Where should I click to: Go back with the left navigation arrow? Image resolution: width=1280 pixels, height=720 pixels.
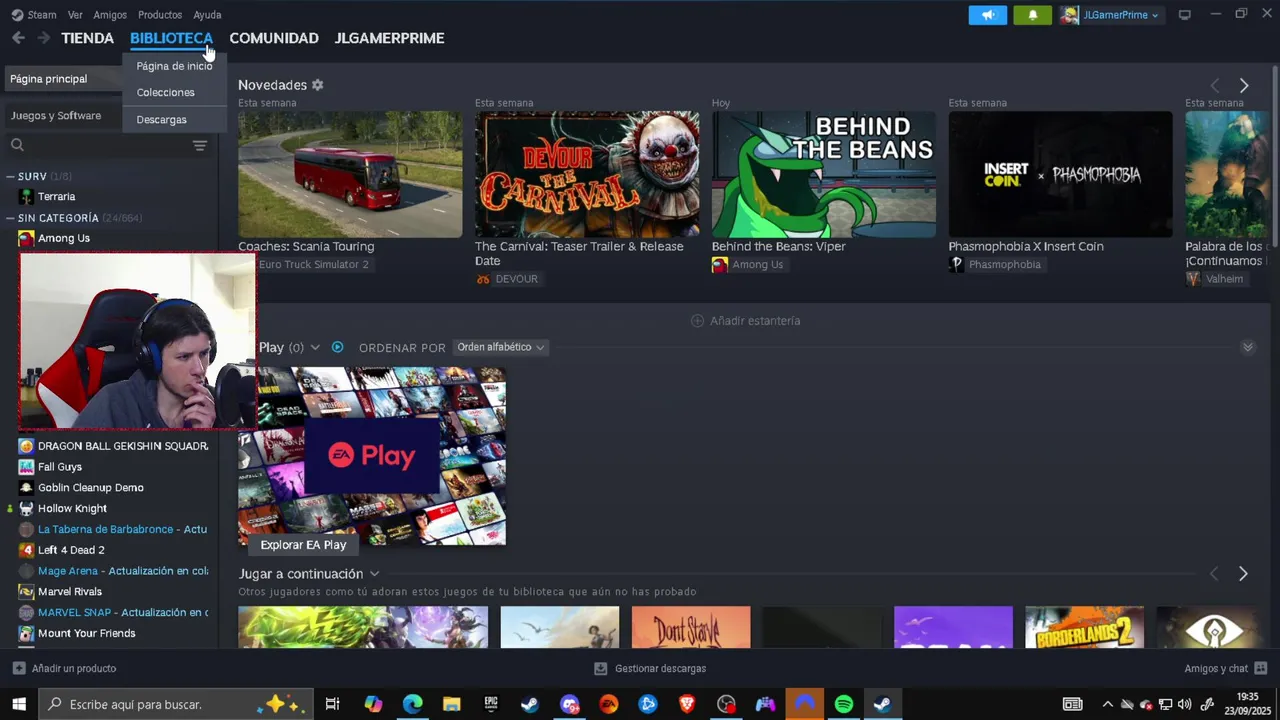click(18, 38)
